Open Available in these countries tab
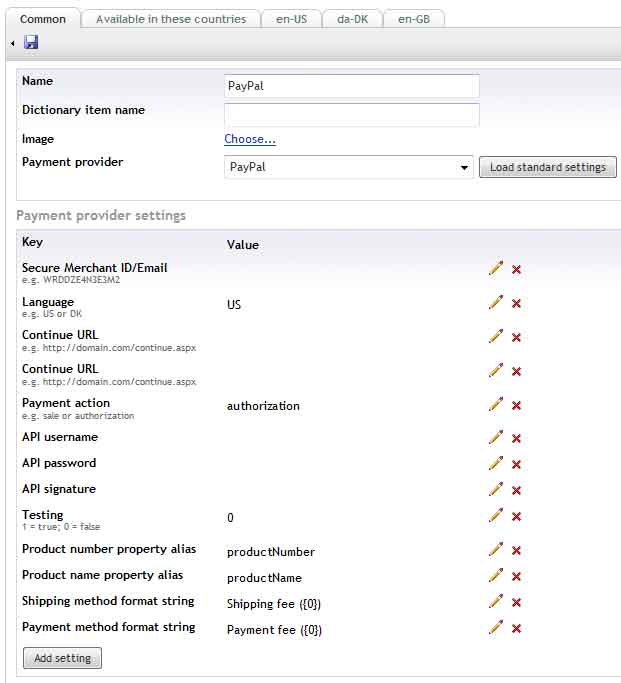This screenshot has width=621, height=683. 171,19
